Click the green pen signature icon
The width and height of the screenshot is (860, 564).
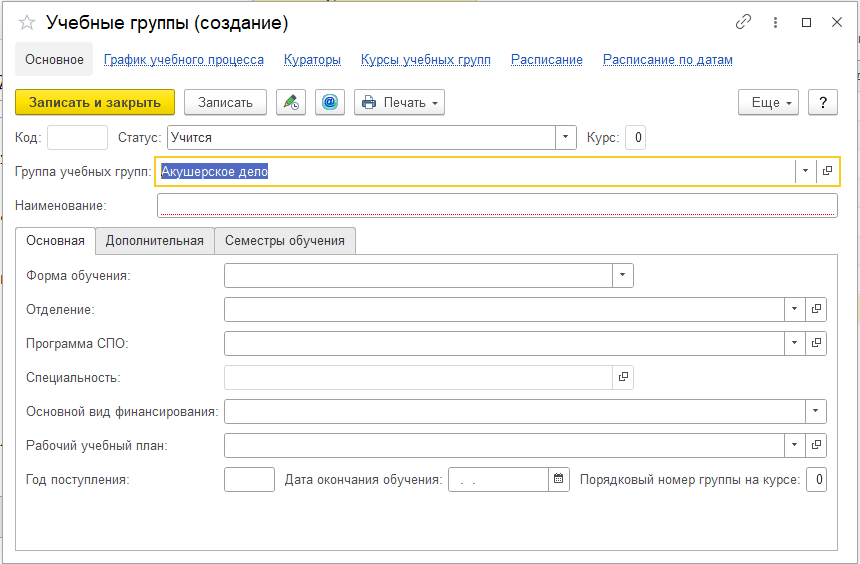click(x=291, y=102)
